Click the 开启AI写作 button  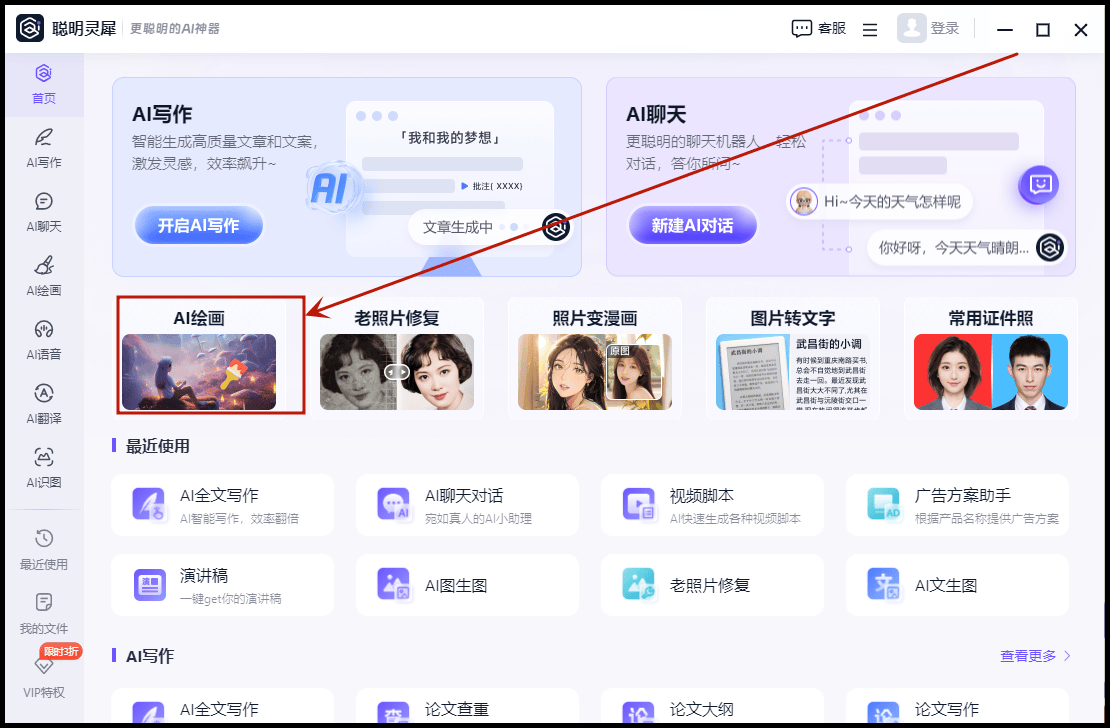pyautogui.click(x=198, y=226)
